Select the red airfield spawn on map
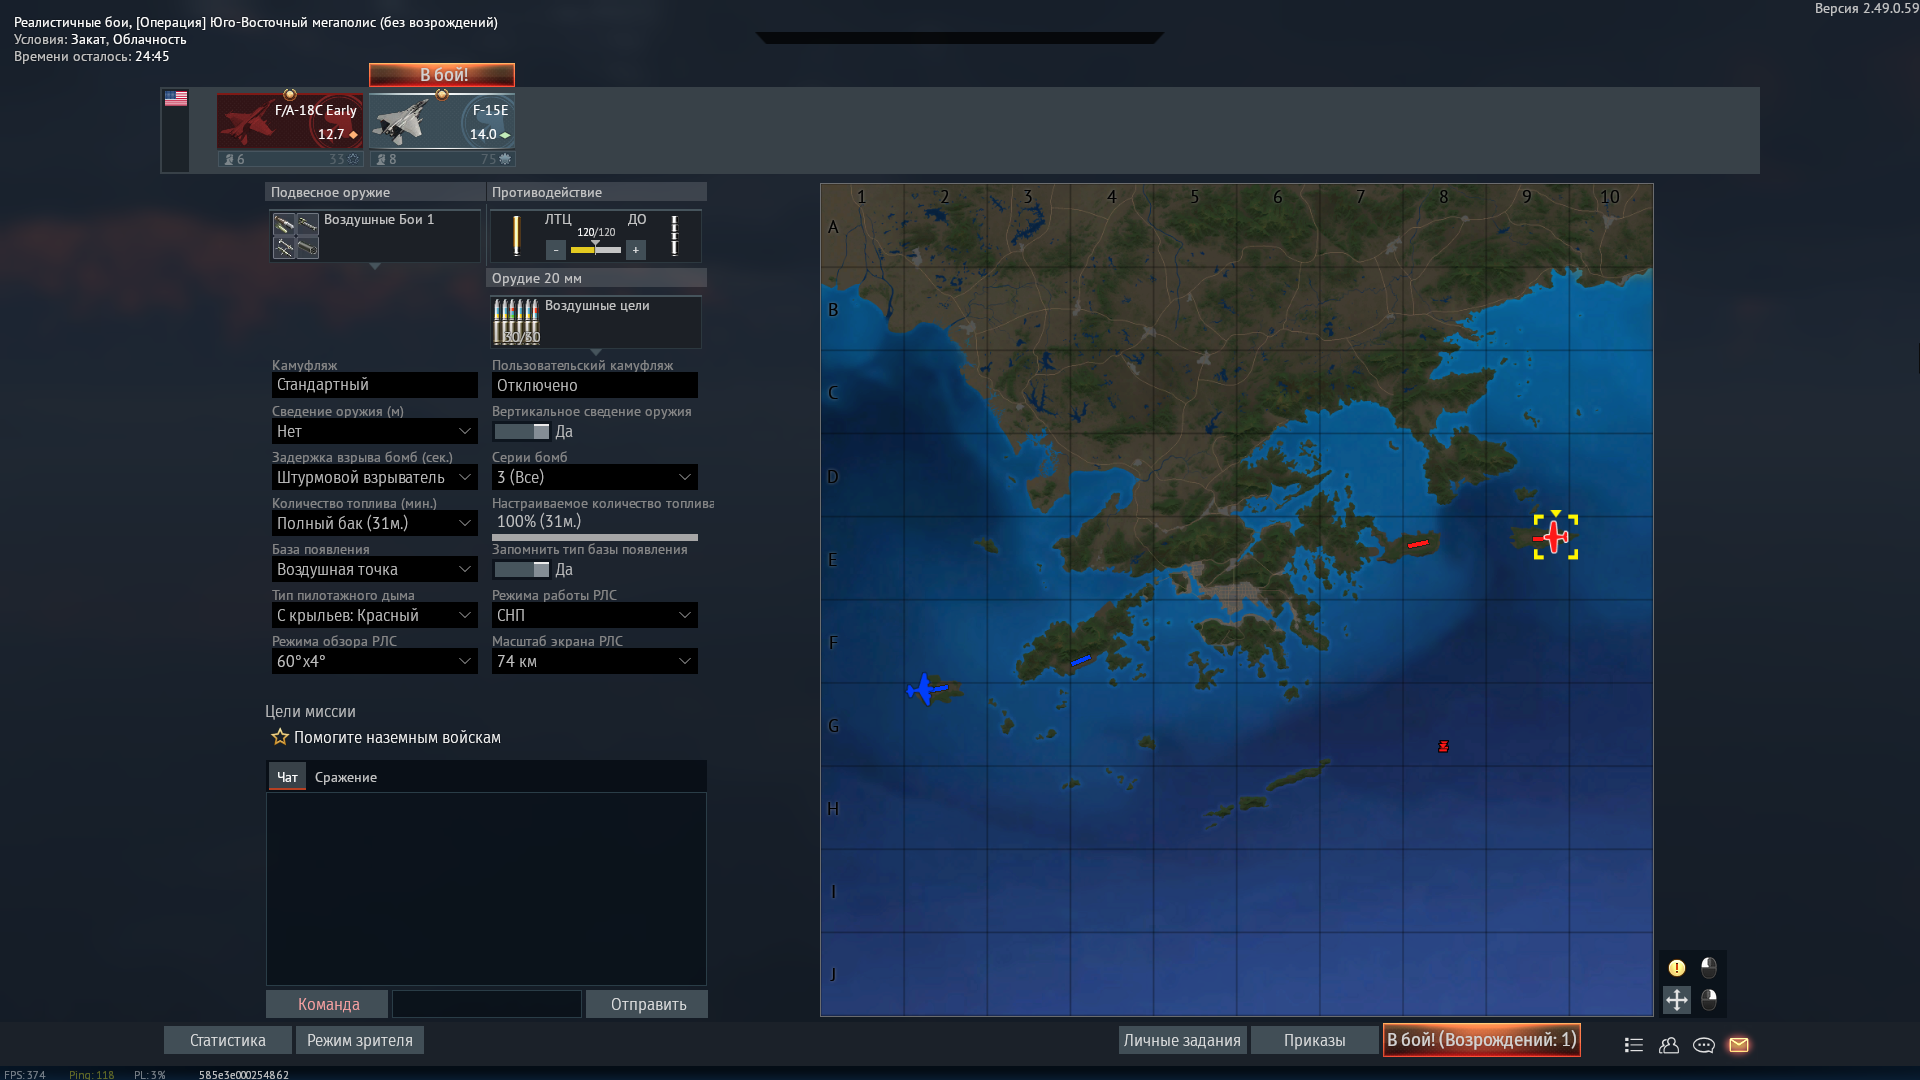Screen dimensions: 1920x1080 tap(1417, 544)
